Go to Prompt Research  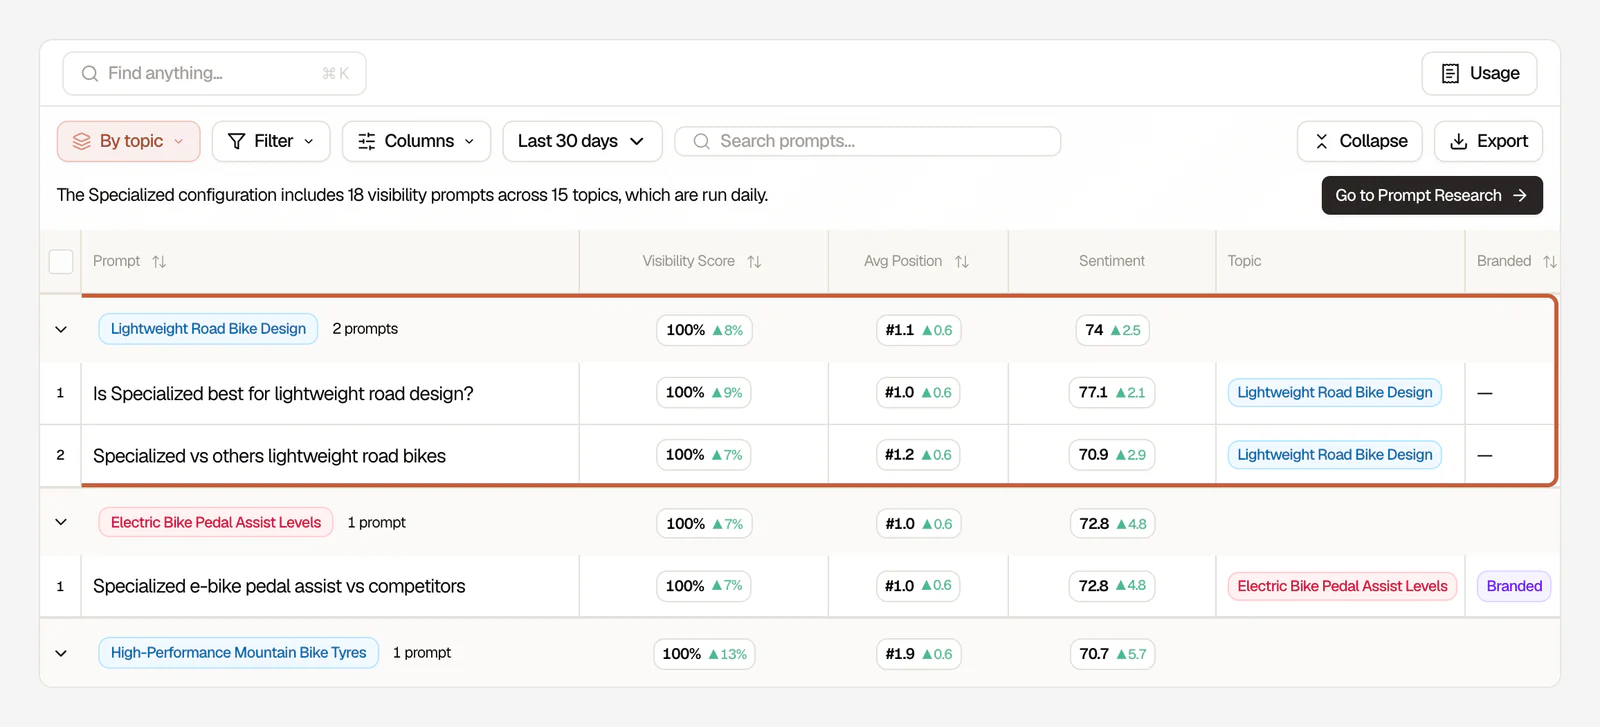click(x=1432, y=195)
